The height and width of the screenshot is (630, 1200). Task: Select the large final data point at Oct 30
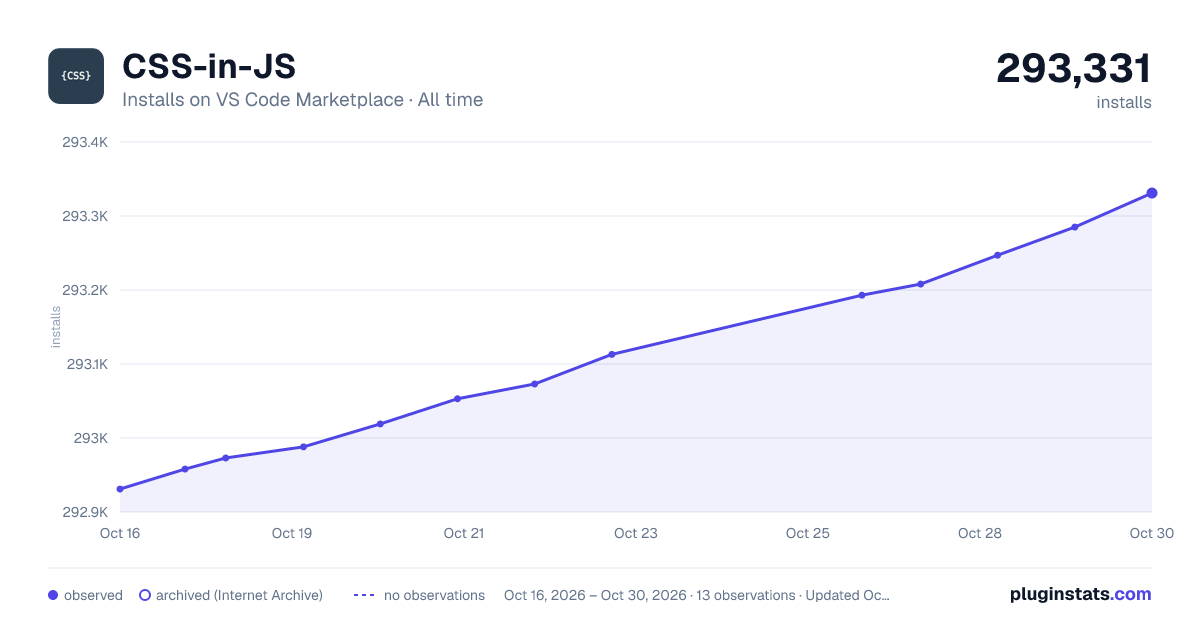coord(1152,193)
